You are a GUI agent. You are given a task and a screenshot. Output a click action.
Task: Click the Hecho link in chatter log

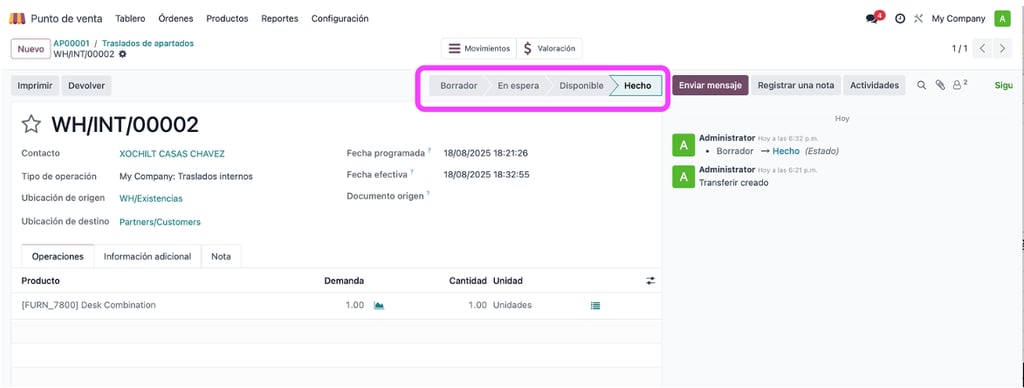click(x=786, y=151)
